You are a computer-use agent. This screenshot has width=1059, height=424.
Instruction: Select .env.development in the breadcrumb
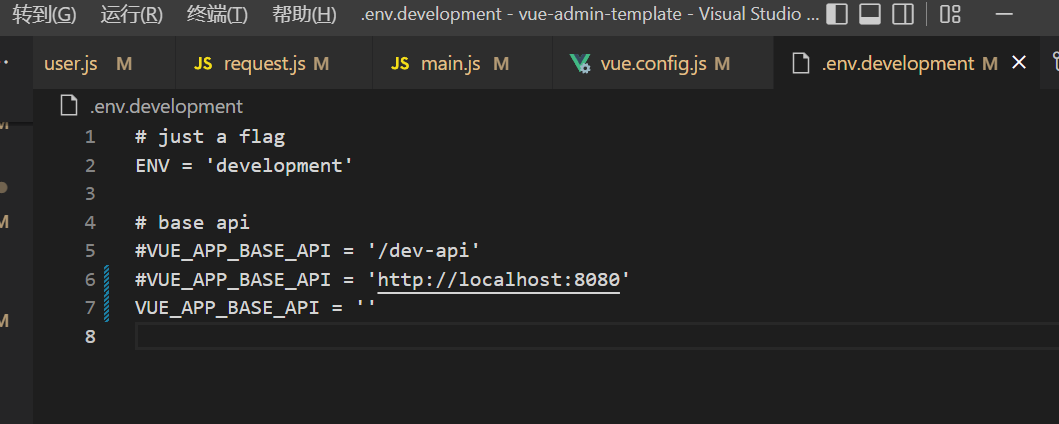tap(166, 106)
